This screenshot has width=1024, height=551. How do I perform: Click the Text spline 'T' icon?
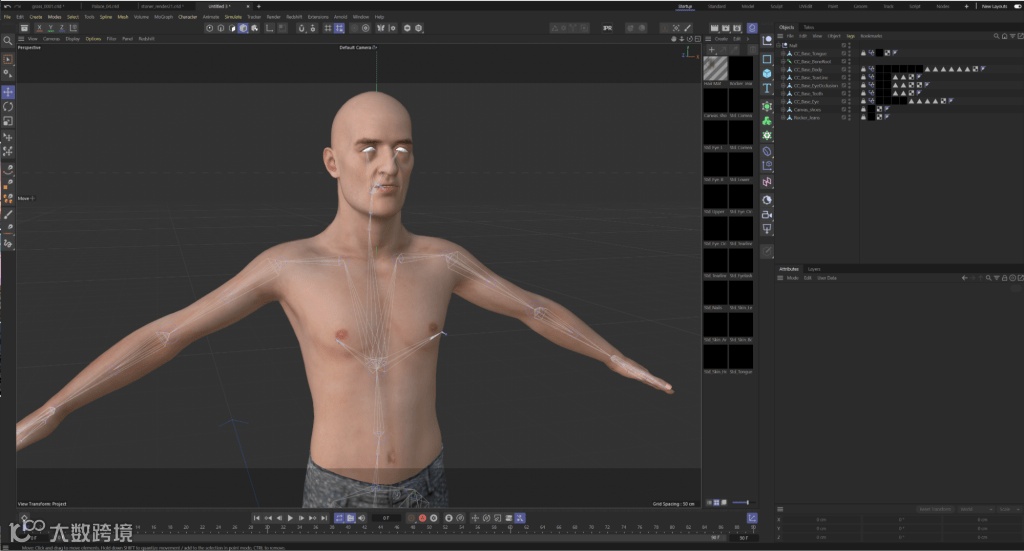pyautogui.click(x=767, y=88)
